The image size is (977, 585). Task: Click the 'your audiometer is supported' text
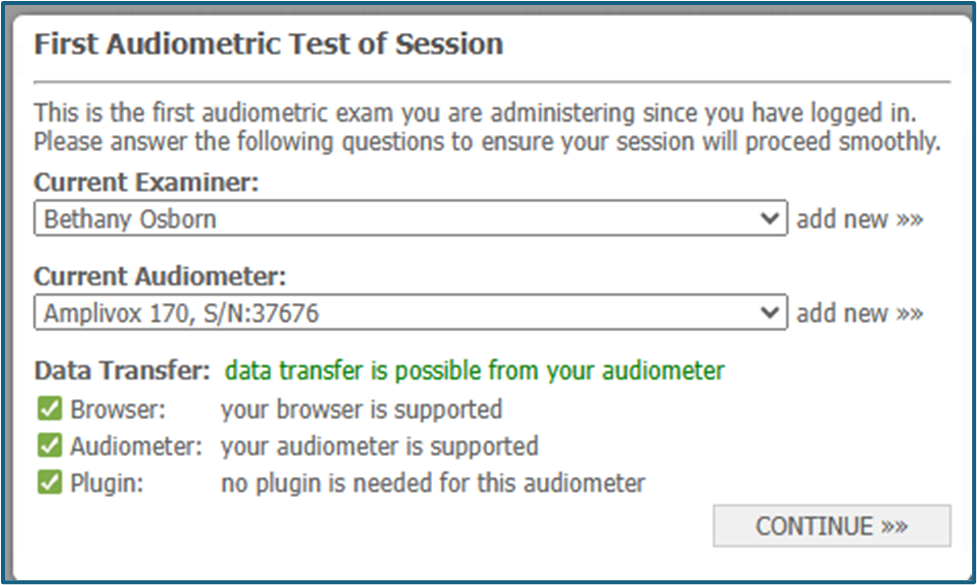coord(379,446)
